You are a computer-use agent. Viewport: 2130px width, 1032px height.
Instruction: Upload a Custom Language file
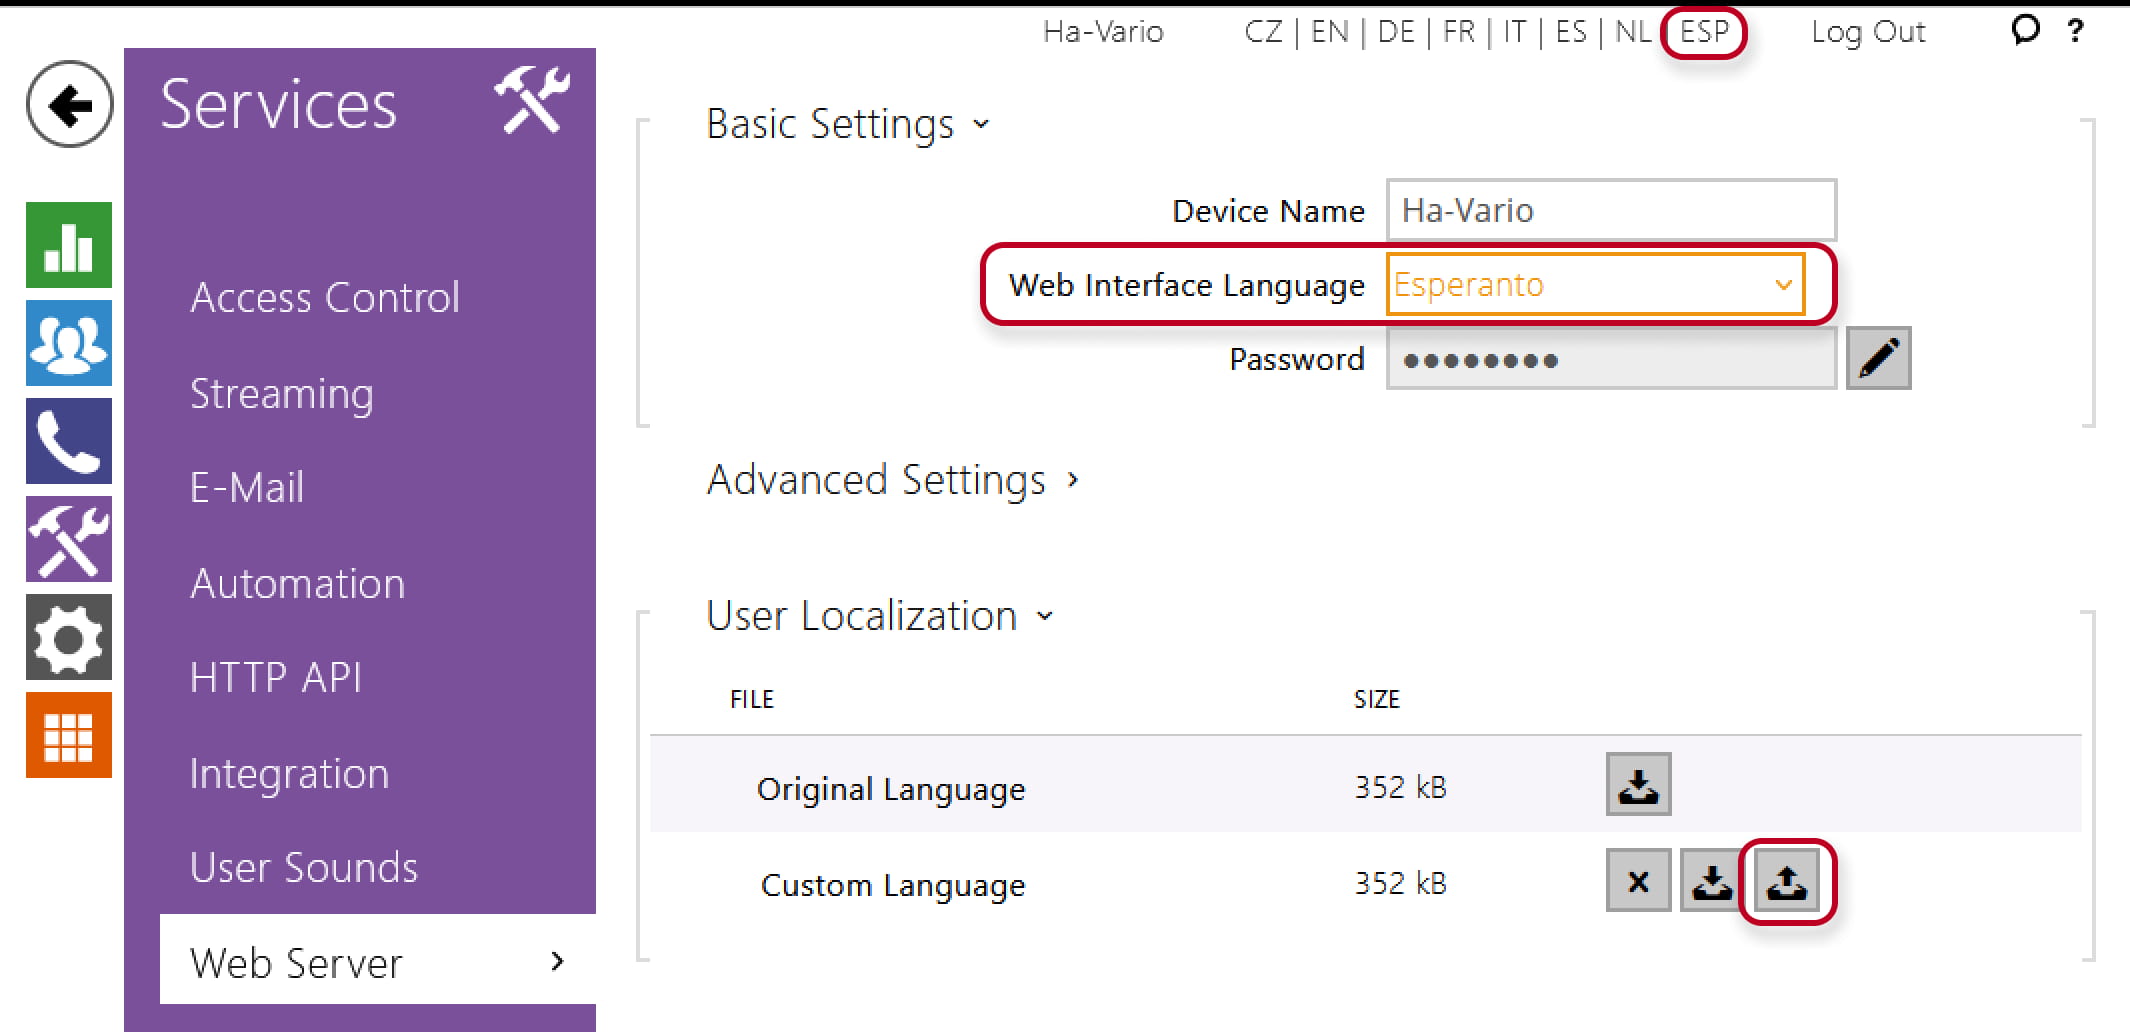1787,881
